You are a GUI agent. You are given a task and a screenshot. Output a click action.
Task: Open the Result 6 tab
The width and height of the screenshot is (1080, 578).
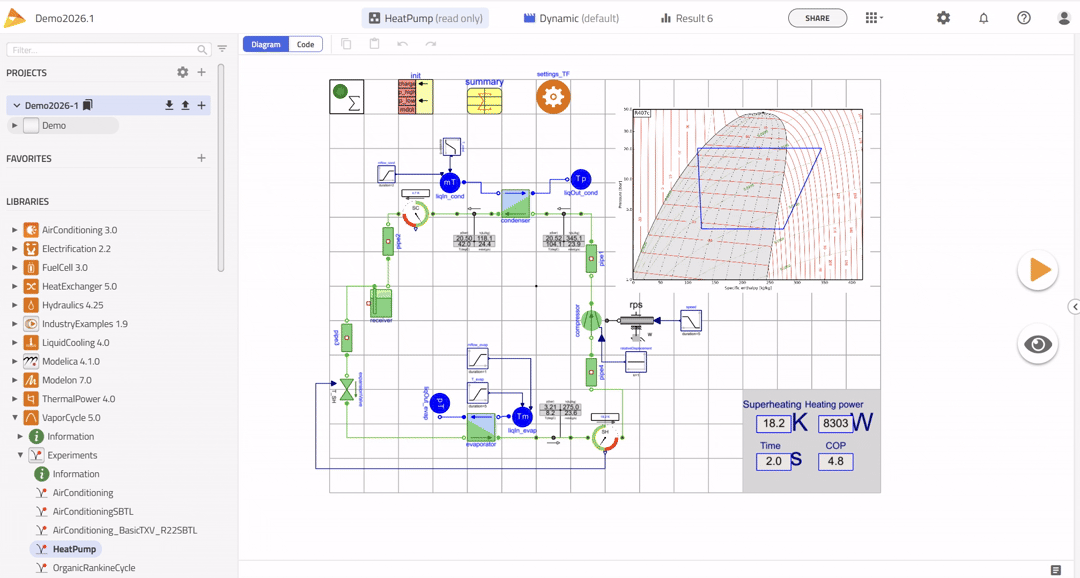[687, 18]
